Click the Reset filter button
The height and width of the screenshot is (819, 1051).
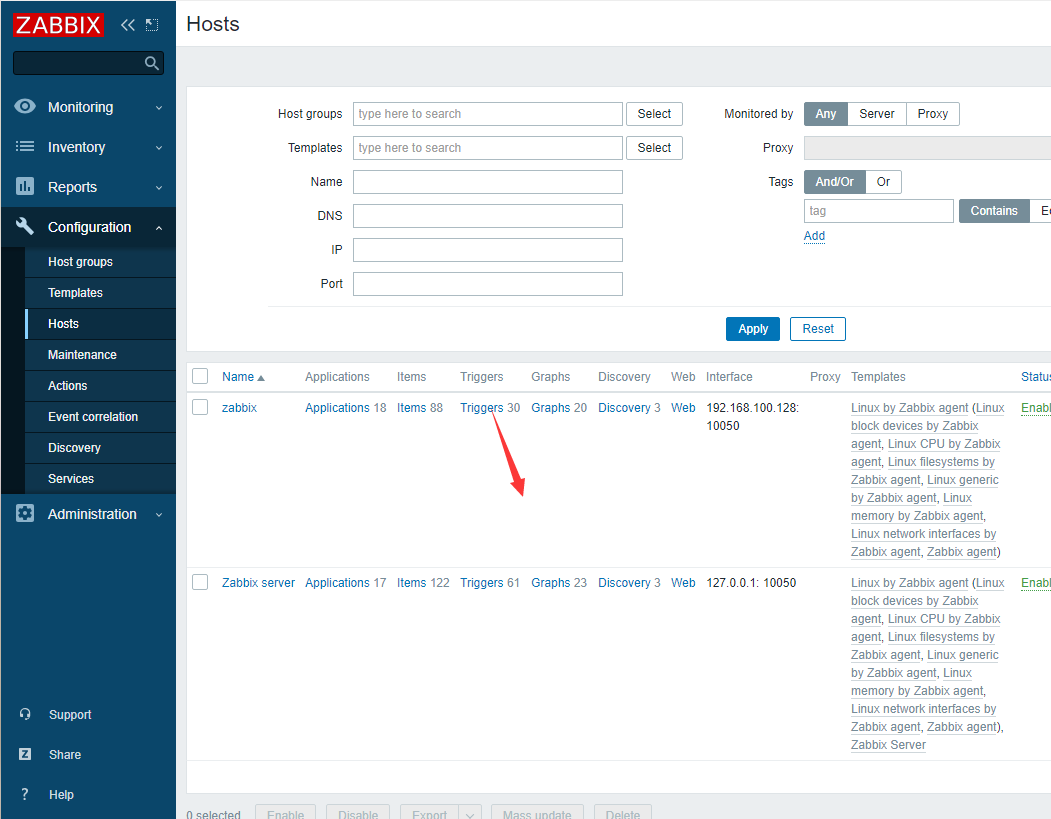(x=818, y=329)
